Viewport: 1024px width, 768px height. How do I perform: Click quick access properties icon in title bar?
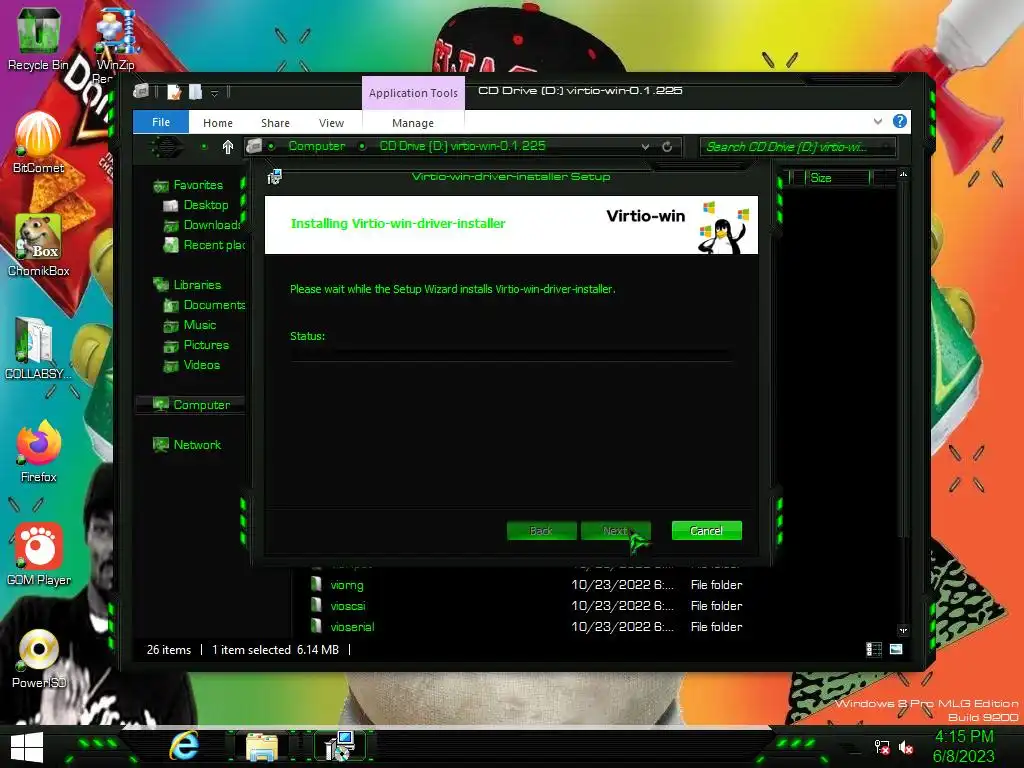[174, 92]
